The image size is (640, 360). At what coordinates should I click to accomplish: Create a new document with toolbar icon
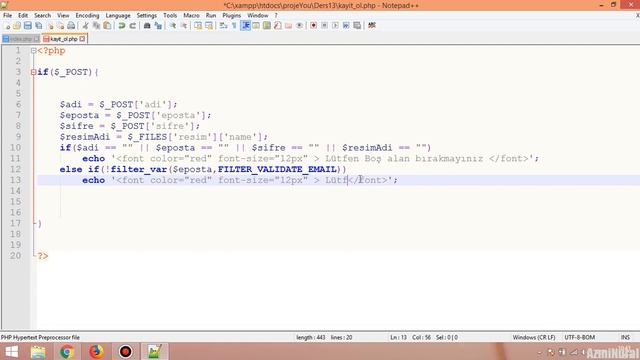click(x=7, y=26)
